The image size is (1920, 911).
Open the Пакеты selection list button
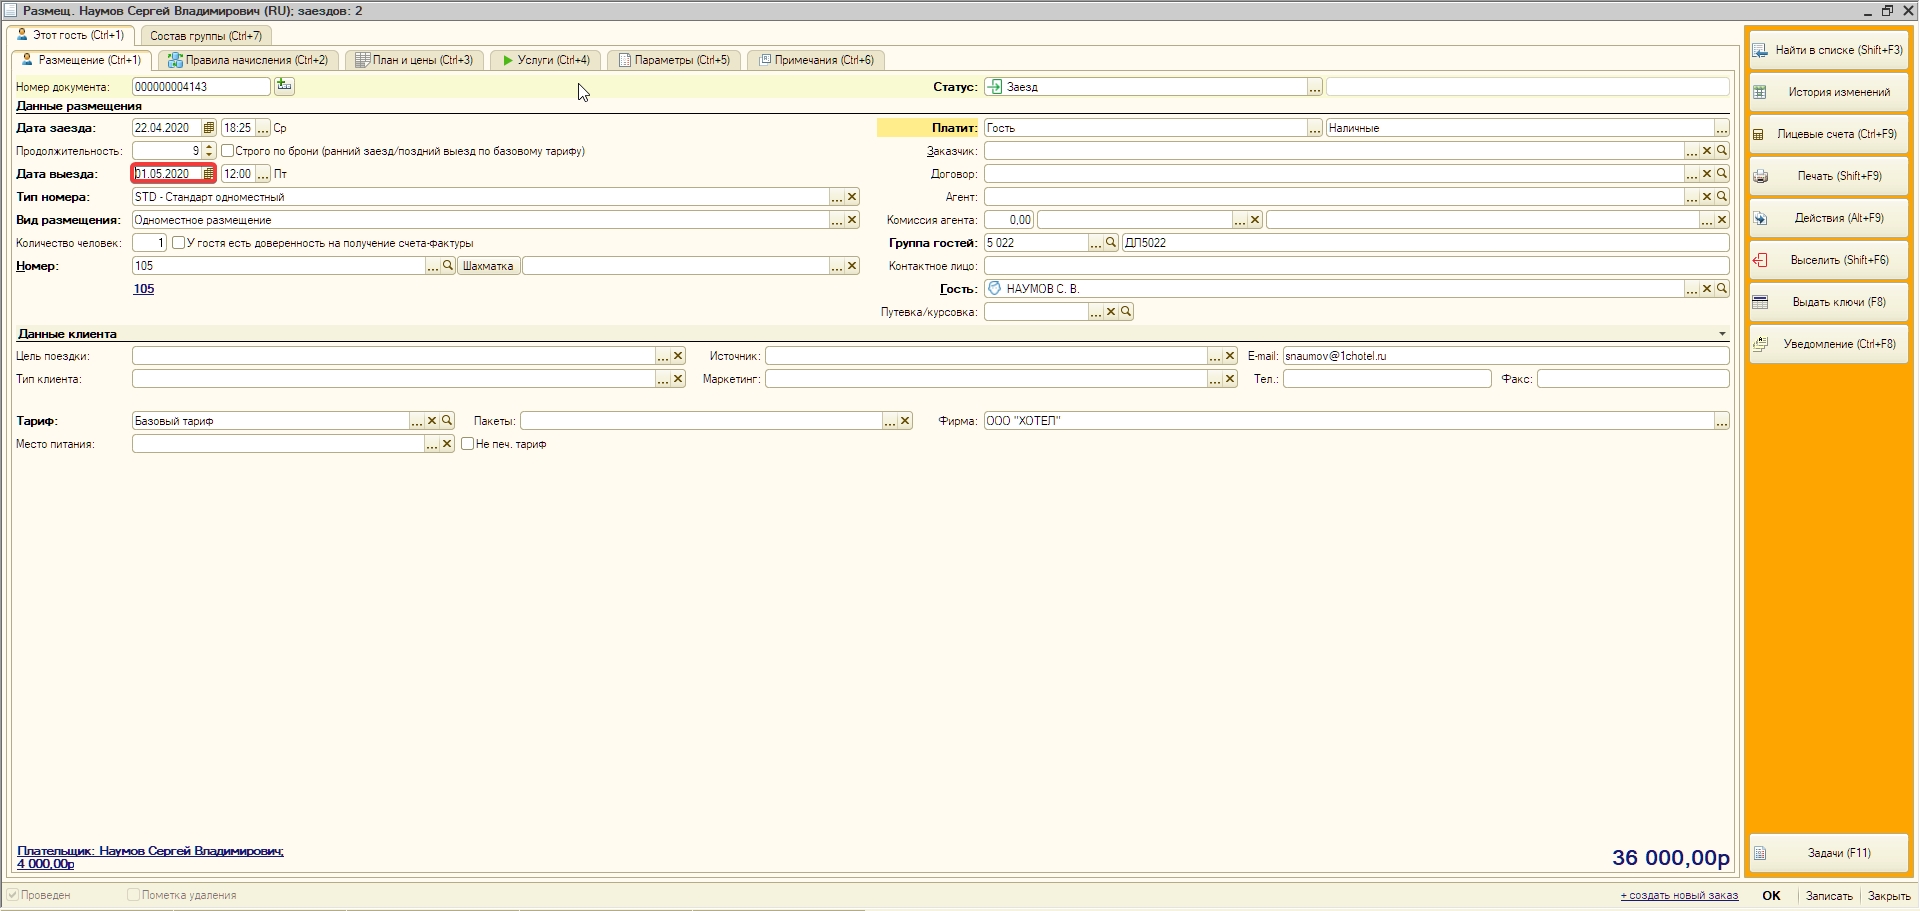click(890, 421)
